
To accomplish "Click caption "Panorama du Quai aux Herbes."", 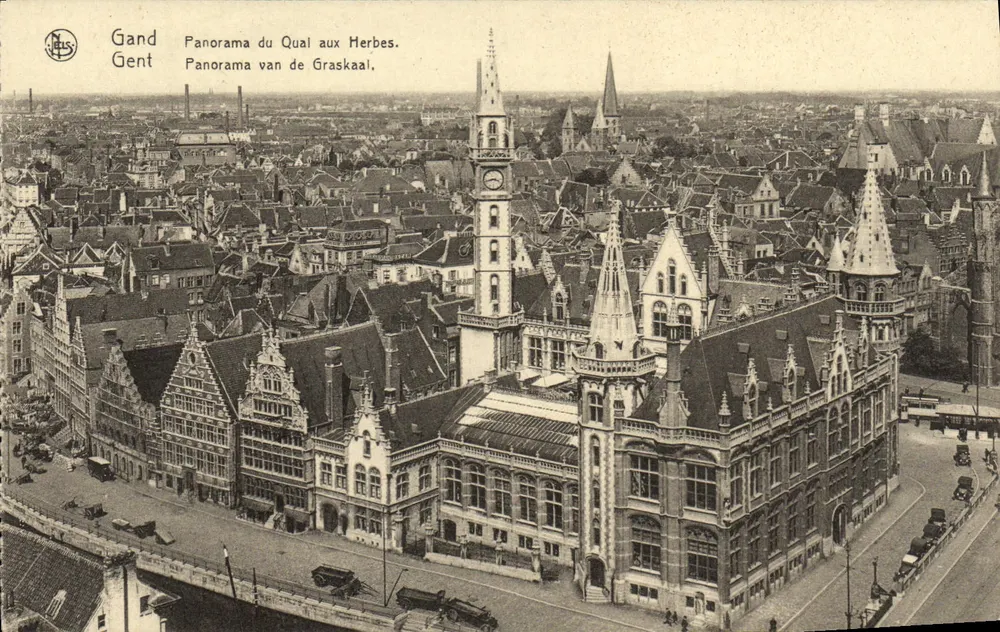I will [x=291, y=43].
